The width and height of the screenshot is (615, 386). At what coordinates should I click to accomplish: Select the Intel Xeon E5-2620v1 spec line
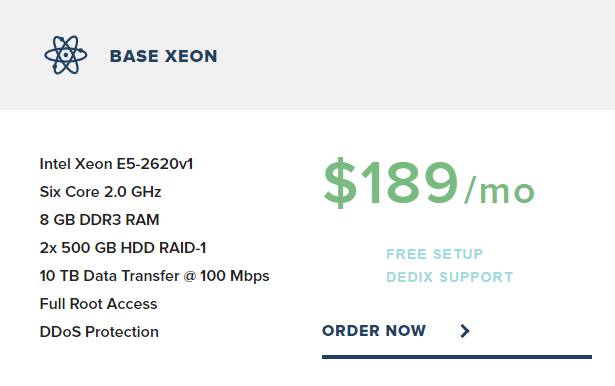point(116,164)
